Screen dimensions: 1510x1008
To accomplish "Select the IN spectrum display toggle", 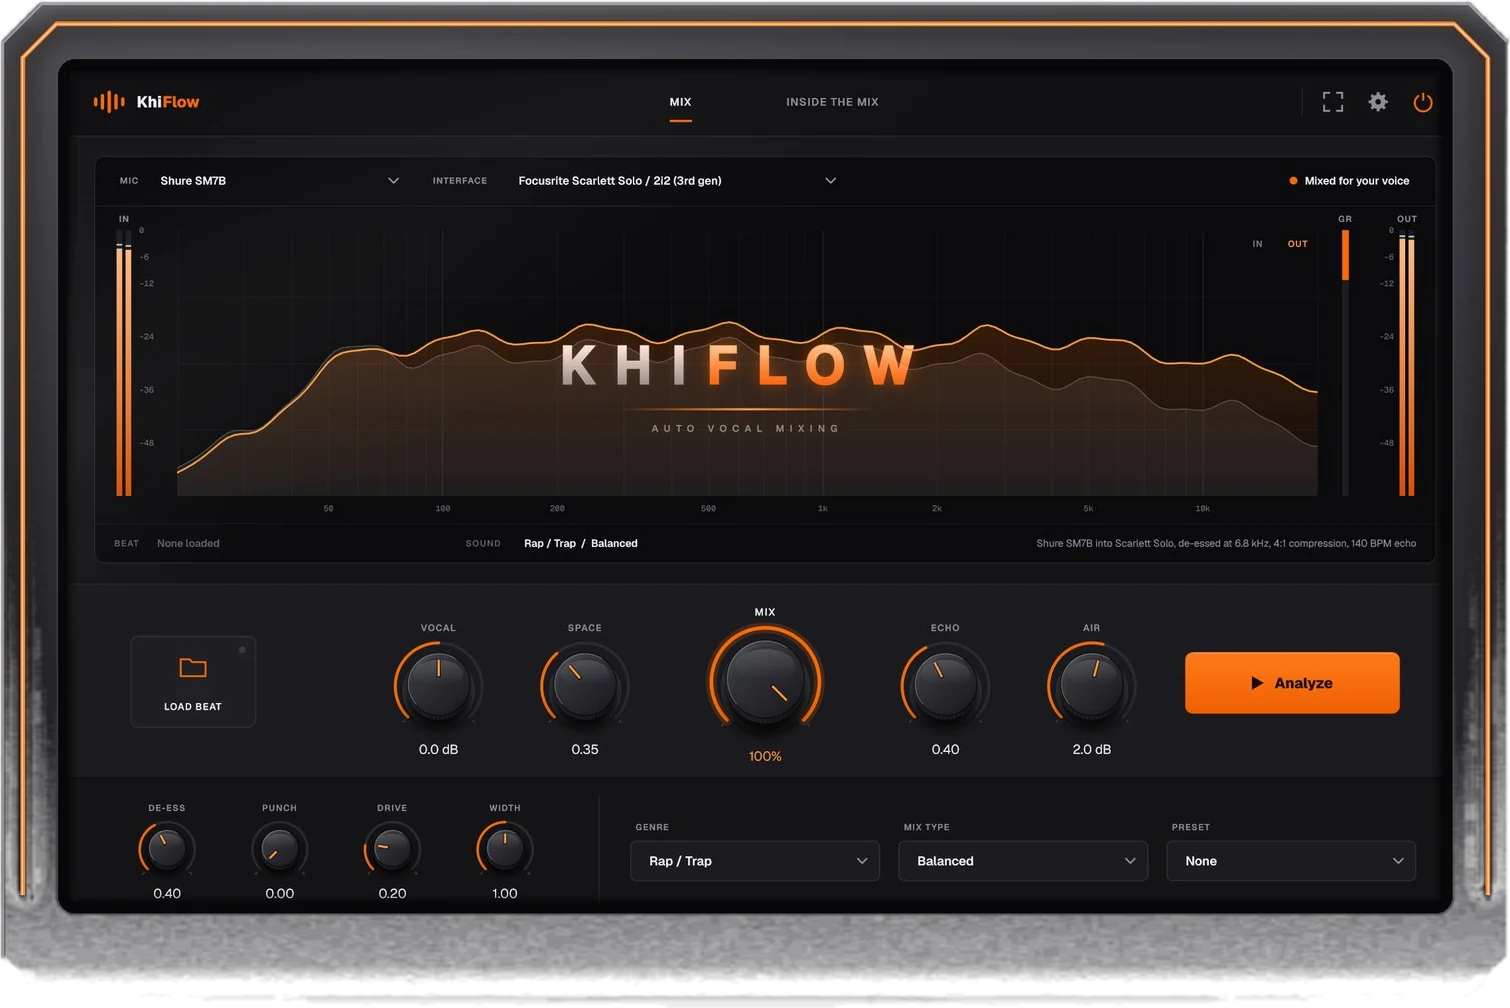I will 1257,244.
